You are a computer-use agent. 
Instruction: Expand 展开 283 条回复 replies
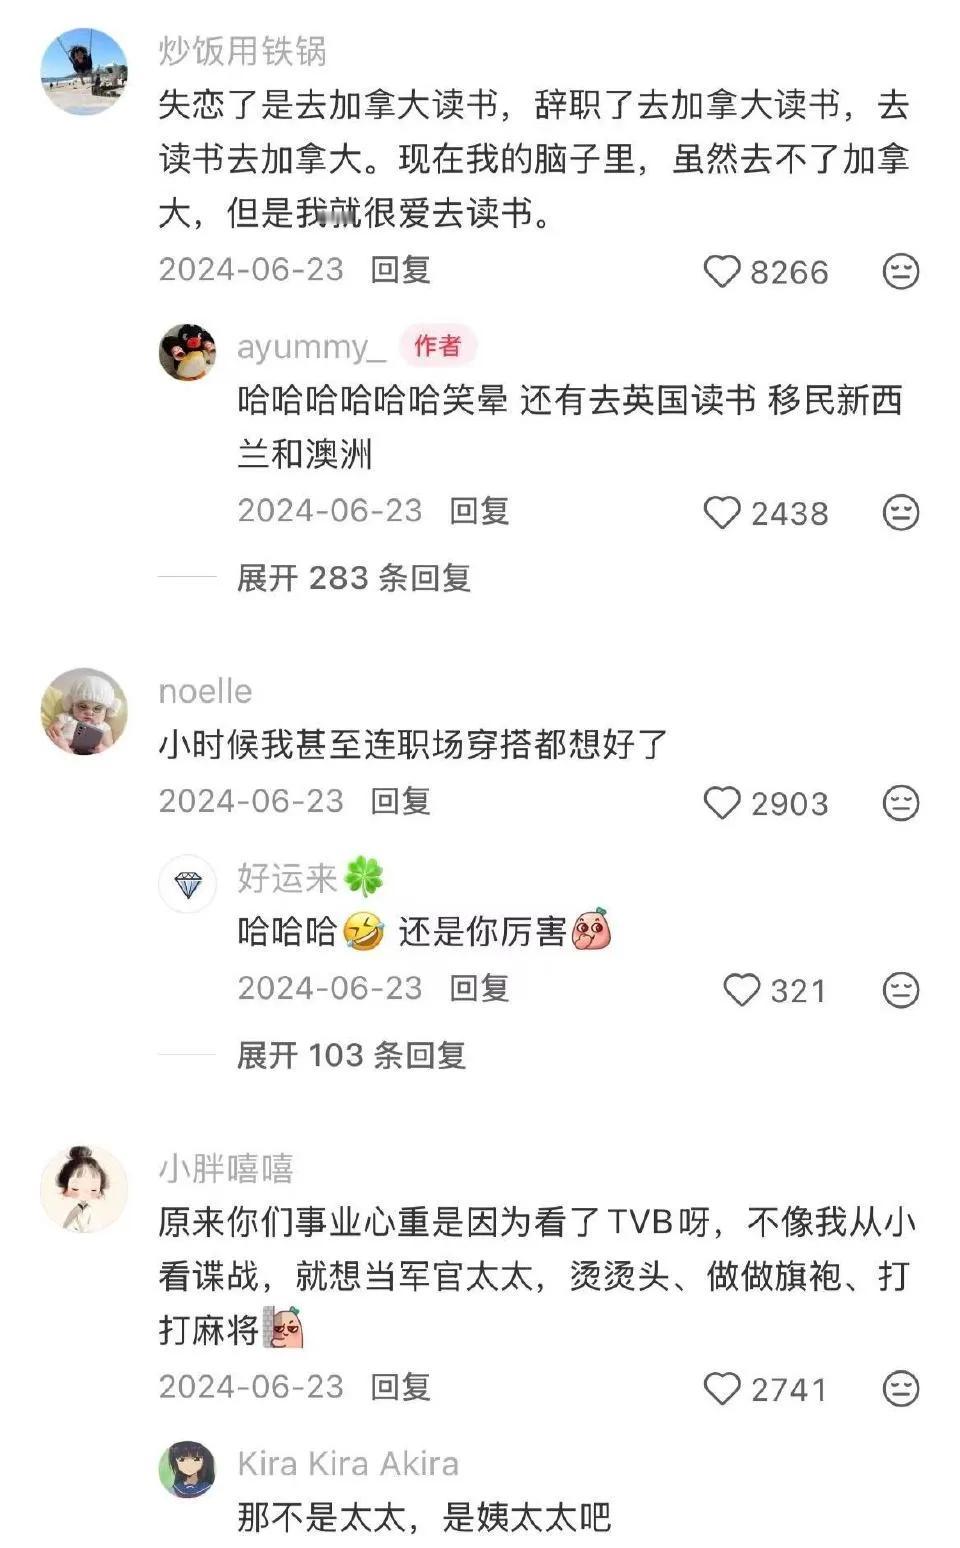[x=353, y=577]
